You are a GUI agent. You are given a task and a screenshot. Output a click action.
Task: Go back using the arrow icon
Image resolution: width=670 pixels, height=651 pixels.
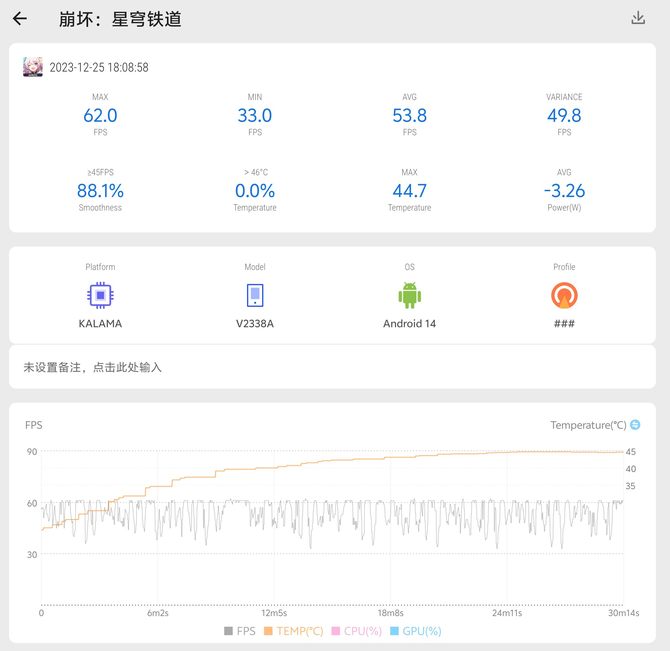point(20,19)
